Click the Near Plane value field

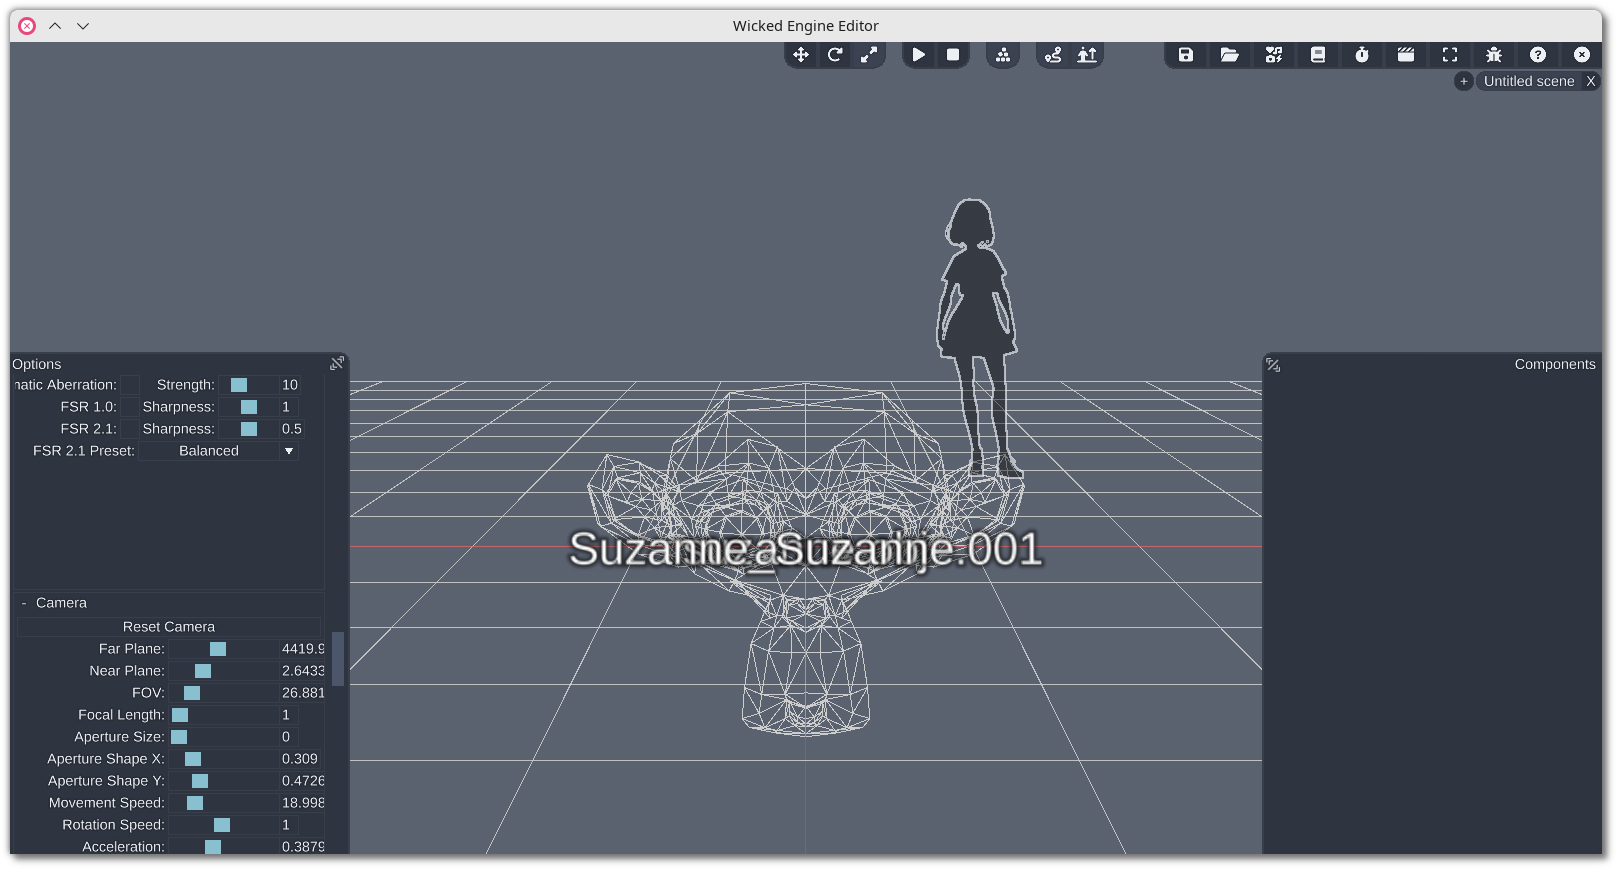(302, 671)
